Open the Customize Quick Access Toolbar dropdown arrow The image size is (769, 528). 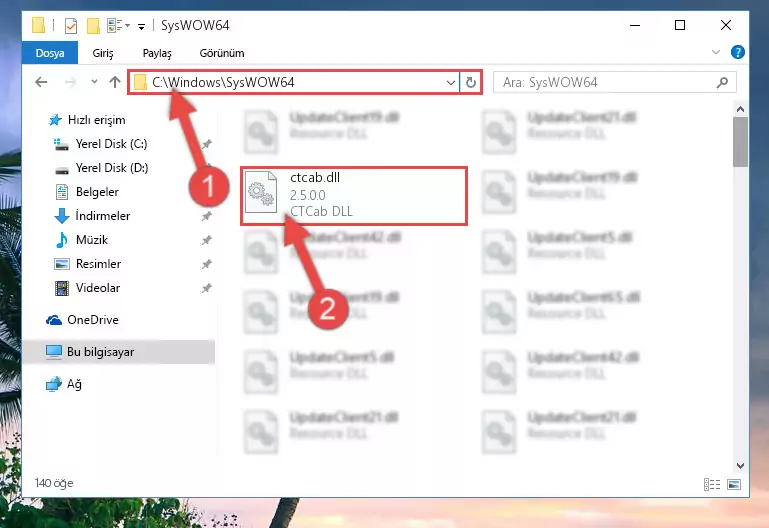point(141,26)
